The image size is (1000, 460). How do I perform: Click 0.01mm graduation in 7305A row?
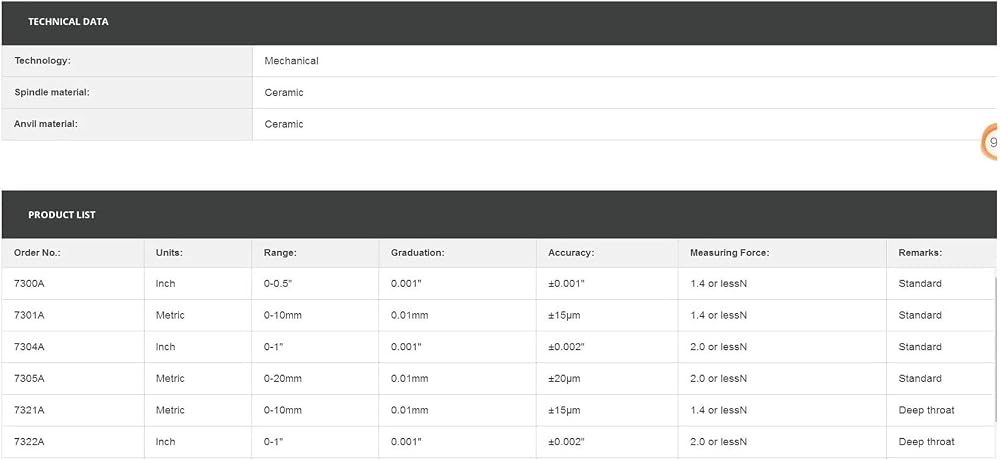(x=409, y=378)
